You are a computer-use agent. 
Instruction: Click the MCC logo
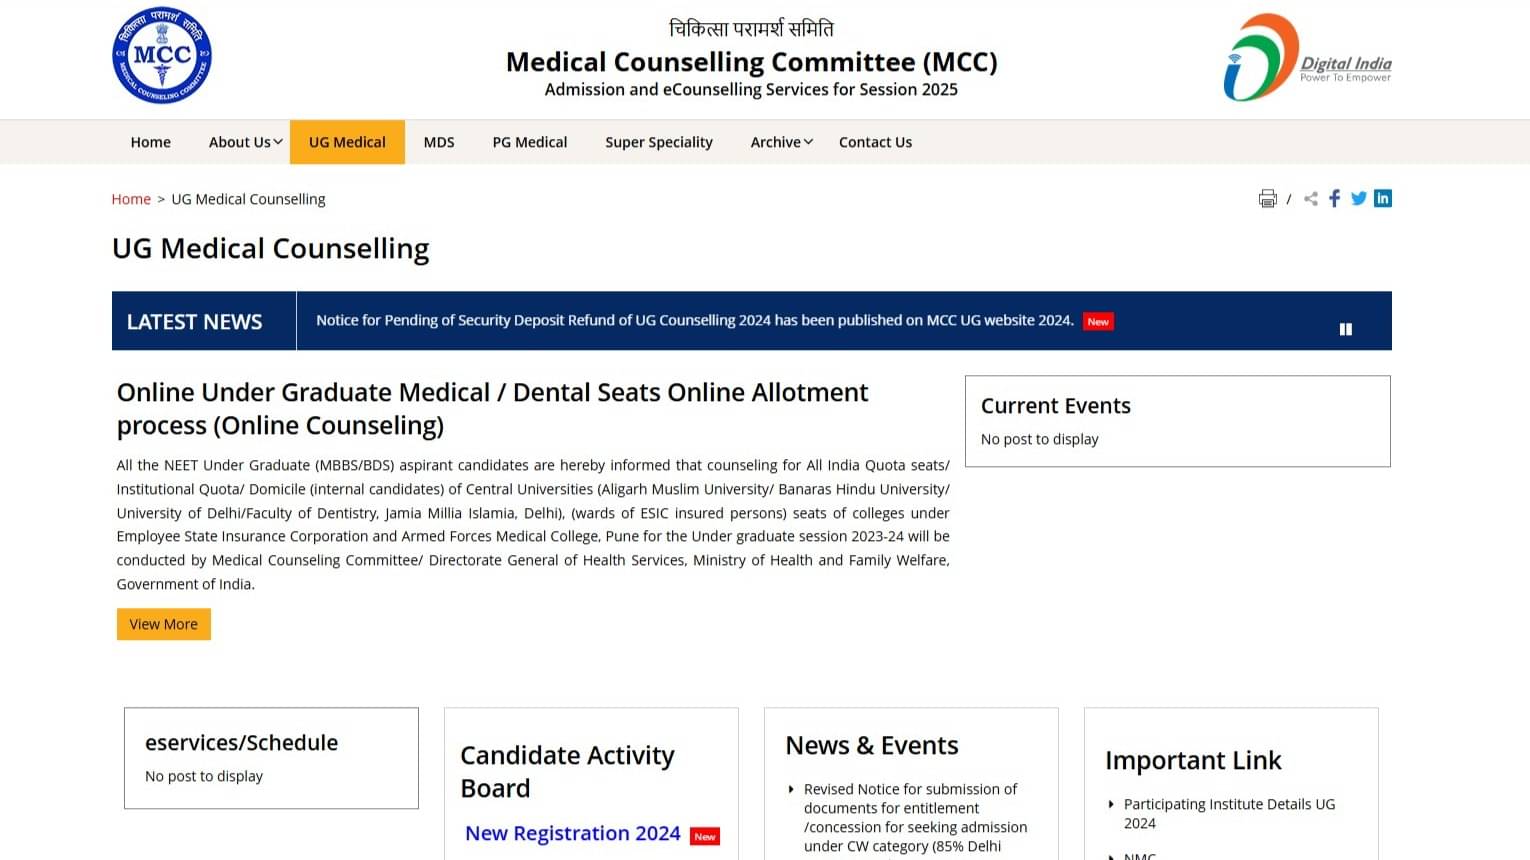point(162,56)
